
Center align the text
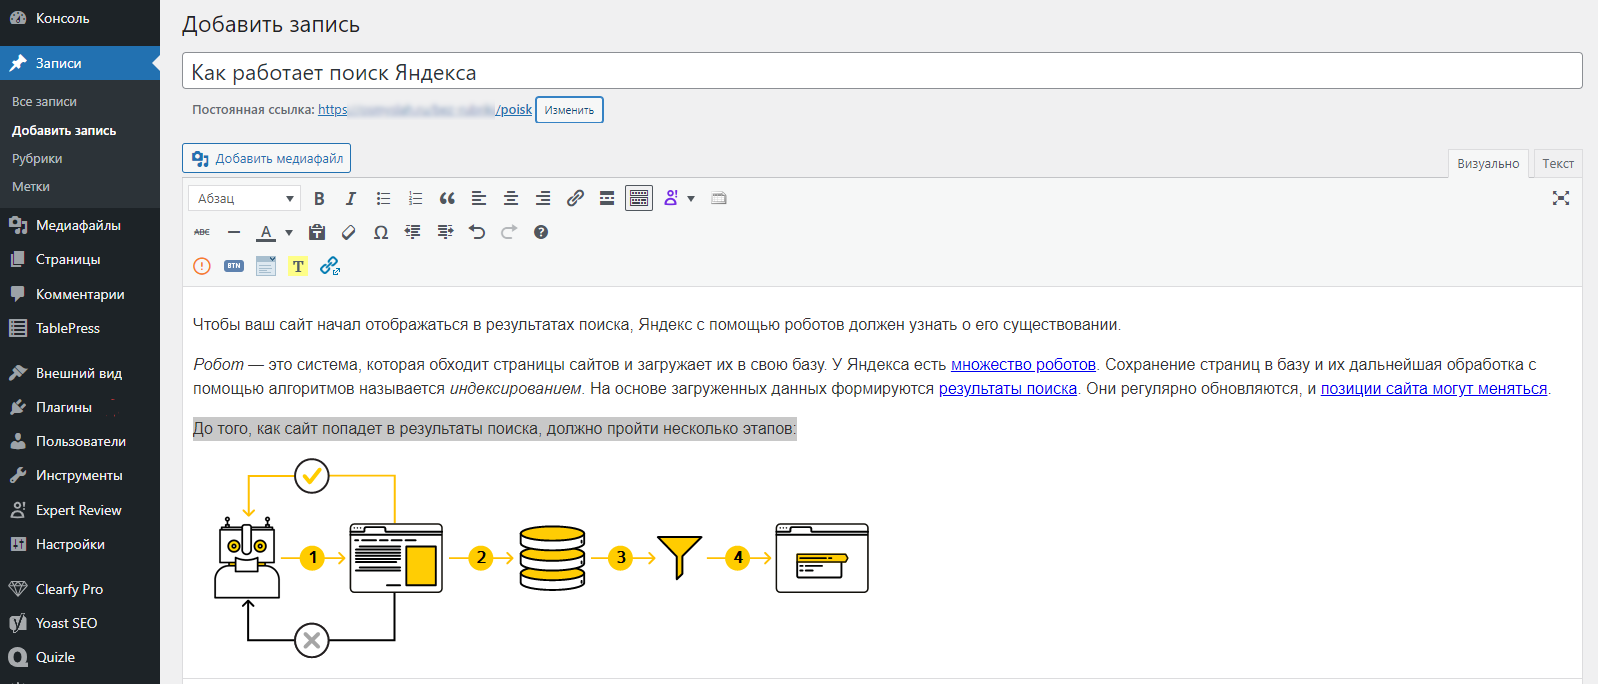point(511,198)
